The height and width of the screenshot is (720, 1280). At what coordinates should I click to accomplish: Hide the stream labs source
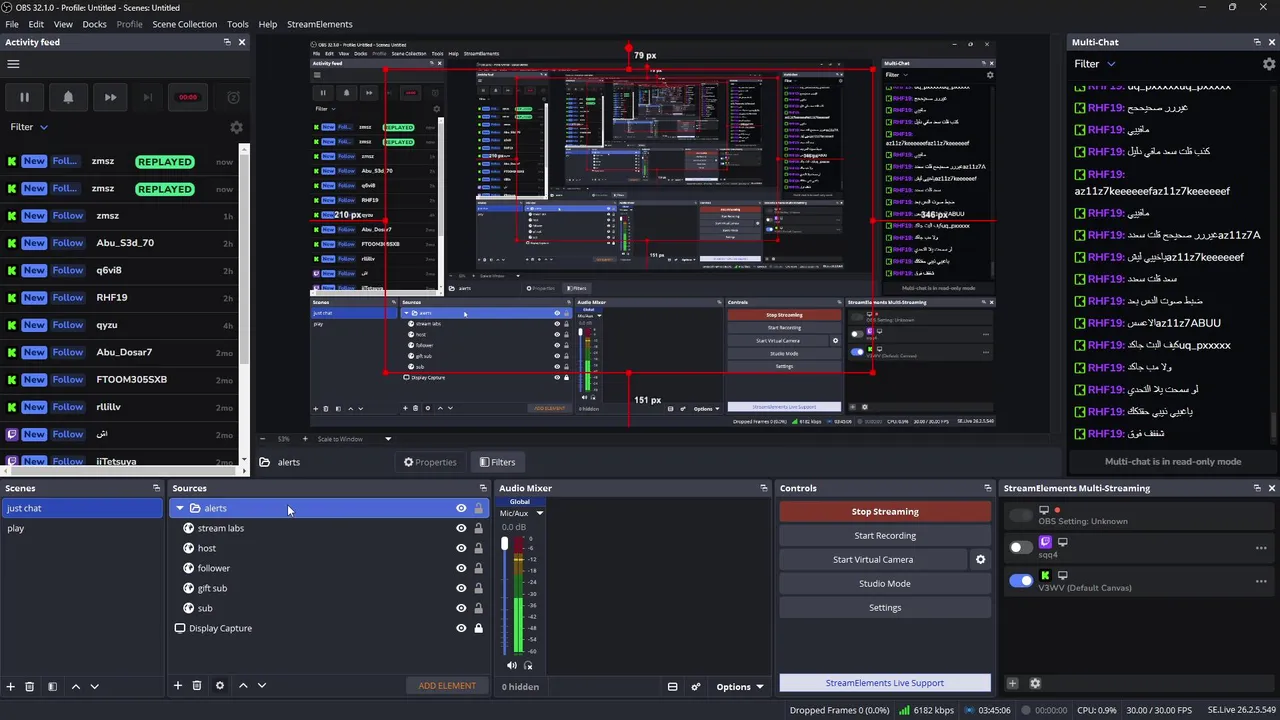point(461,528)
